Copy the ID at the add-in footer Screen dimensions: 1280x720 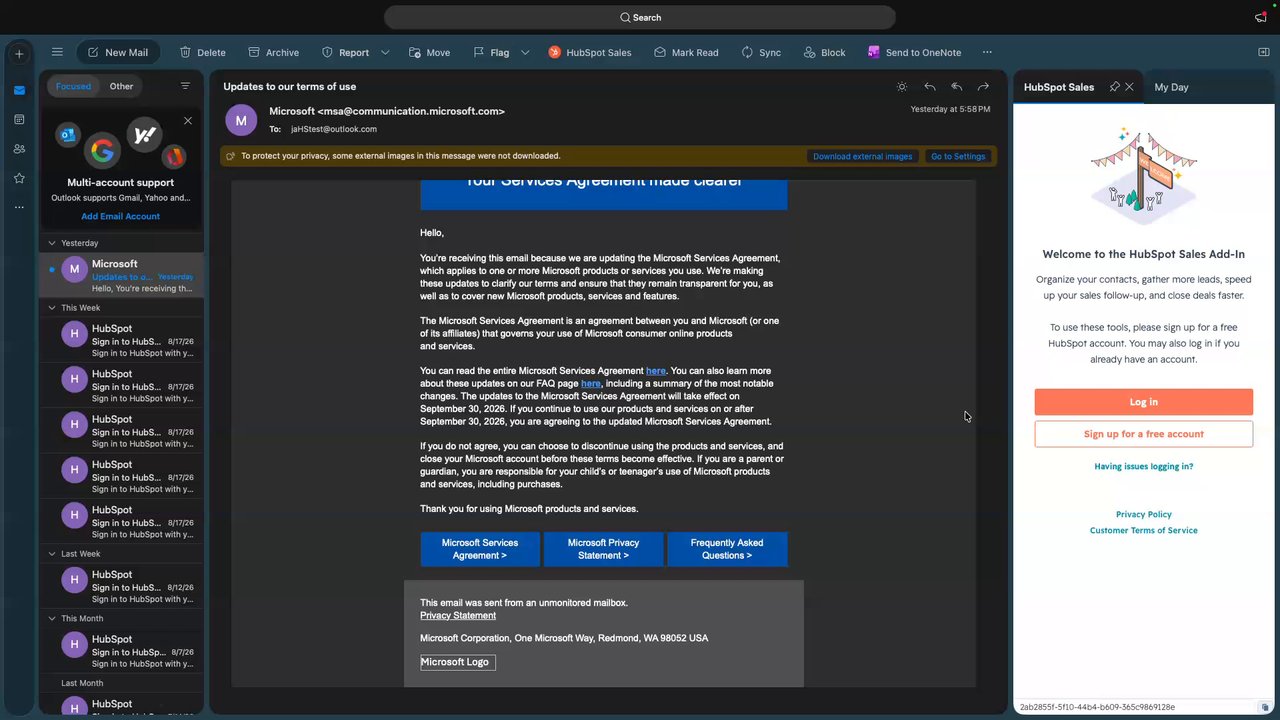coord(1265,707)
